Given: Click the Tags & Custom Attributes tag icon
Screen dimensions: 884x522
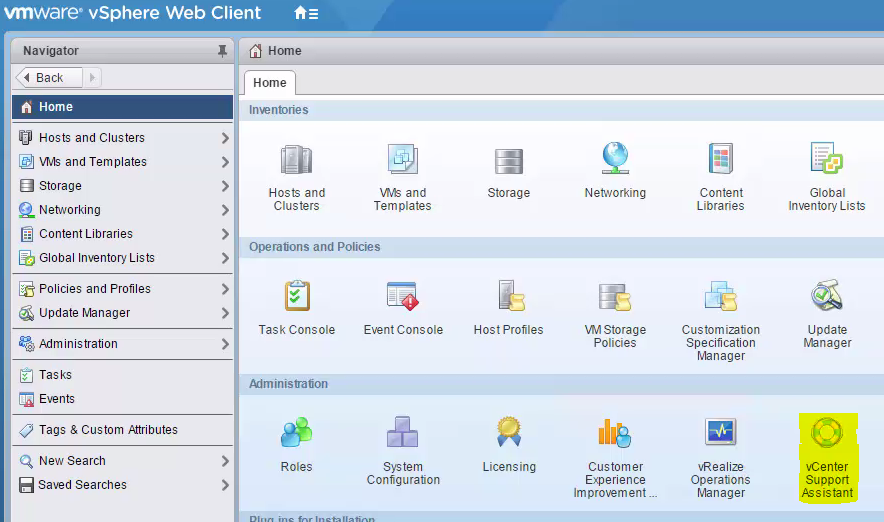Looking at the screenshot, I should (x=26, y=430).
